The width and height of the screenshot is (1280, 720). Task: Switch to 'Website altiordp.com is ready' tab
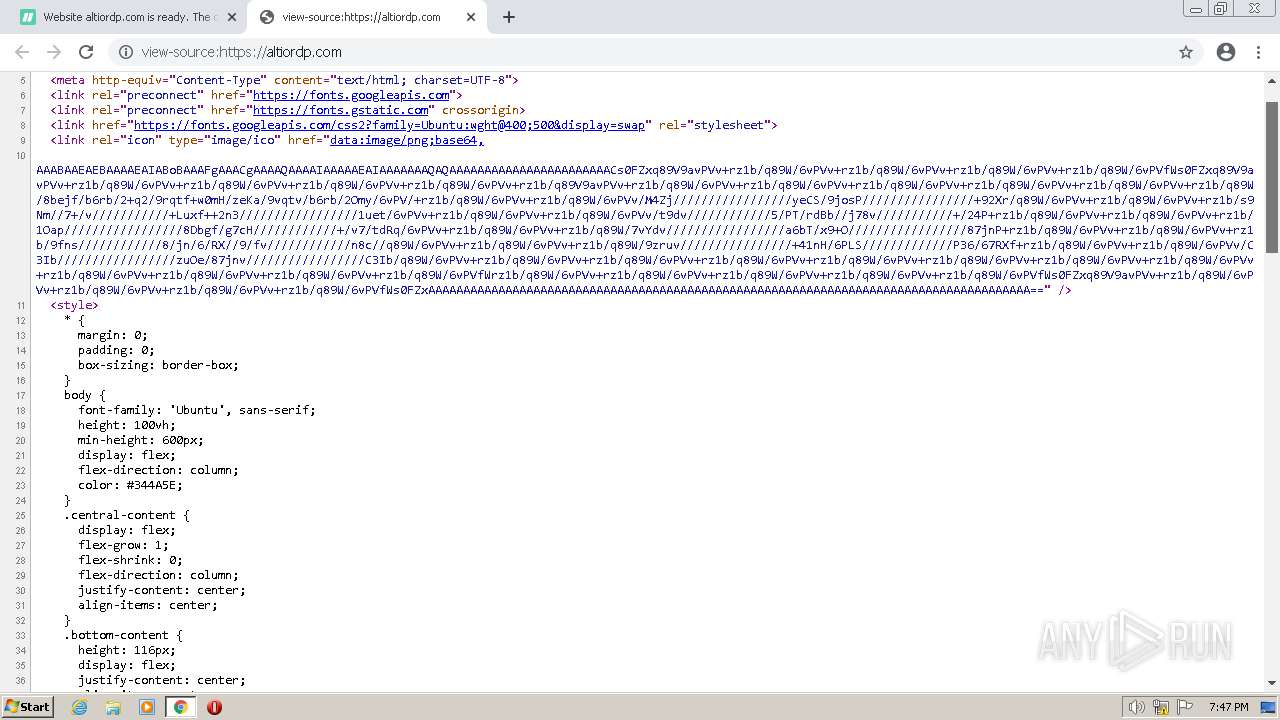(128, 17)
